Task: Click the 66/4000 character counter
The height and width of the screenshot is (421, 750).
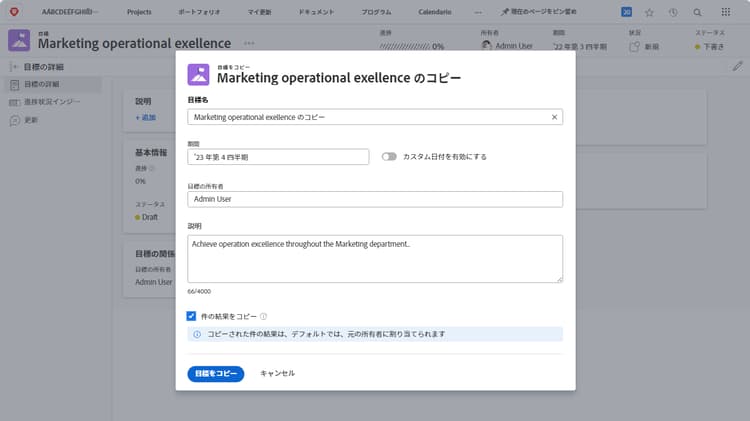Action: 199,291
